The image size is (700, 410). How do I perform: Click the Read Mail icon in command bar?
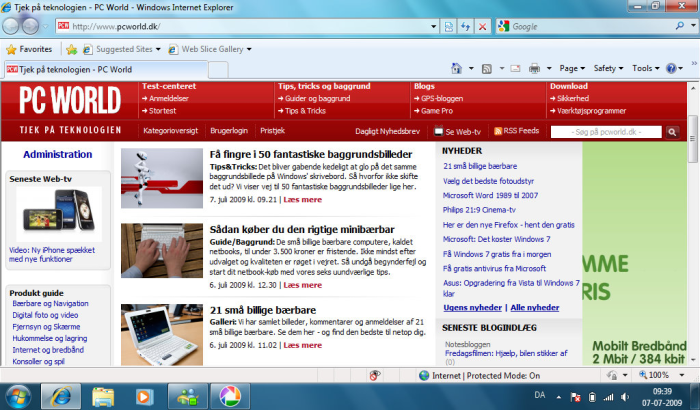[x=515, y=68]
